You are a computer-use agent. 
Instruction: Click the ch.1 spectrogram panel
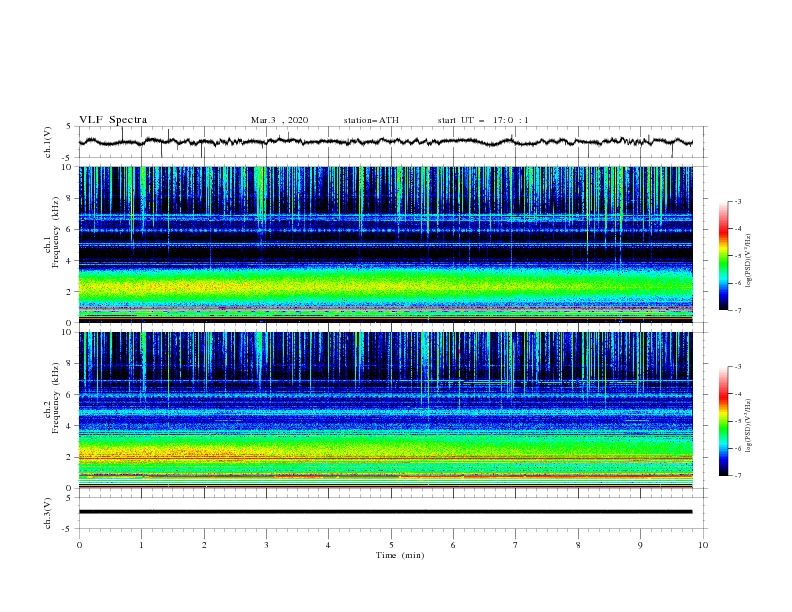(386, 244)
